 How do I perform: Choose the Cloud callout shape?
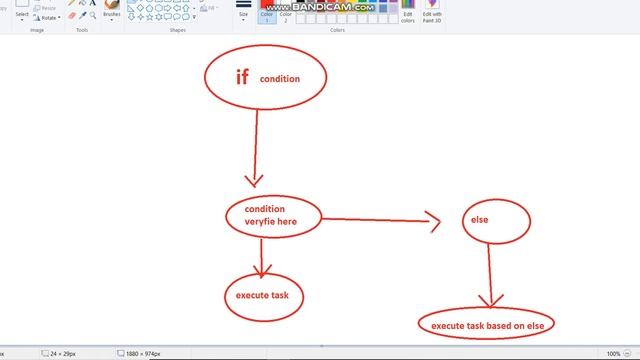click(x=186, y=17)
